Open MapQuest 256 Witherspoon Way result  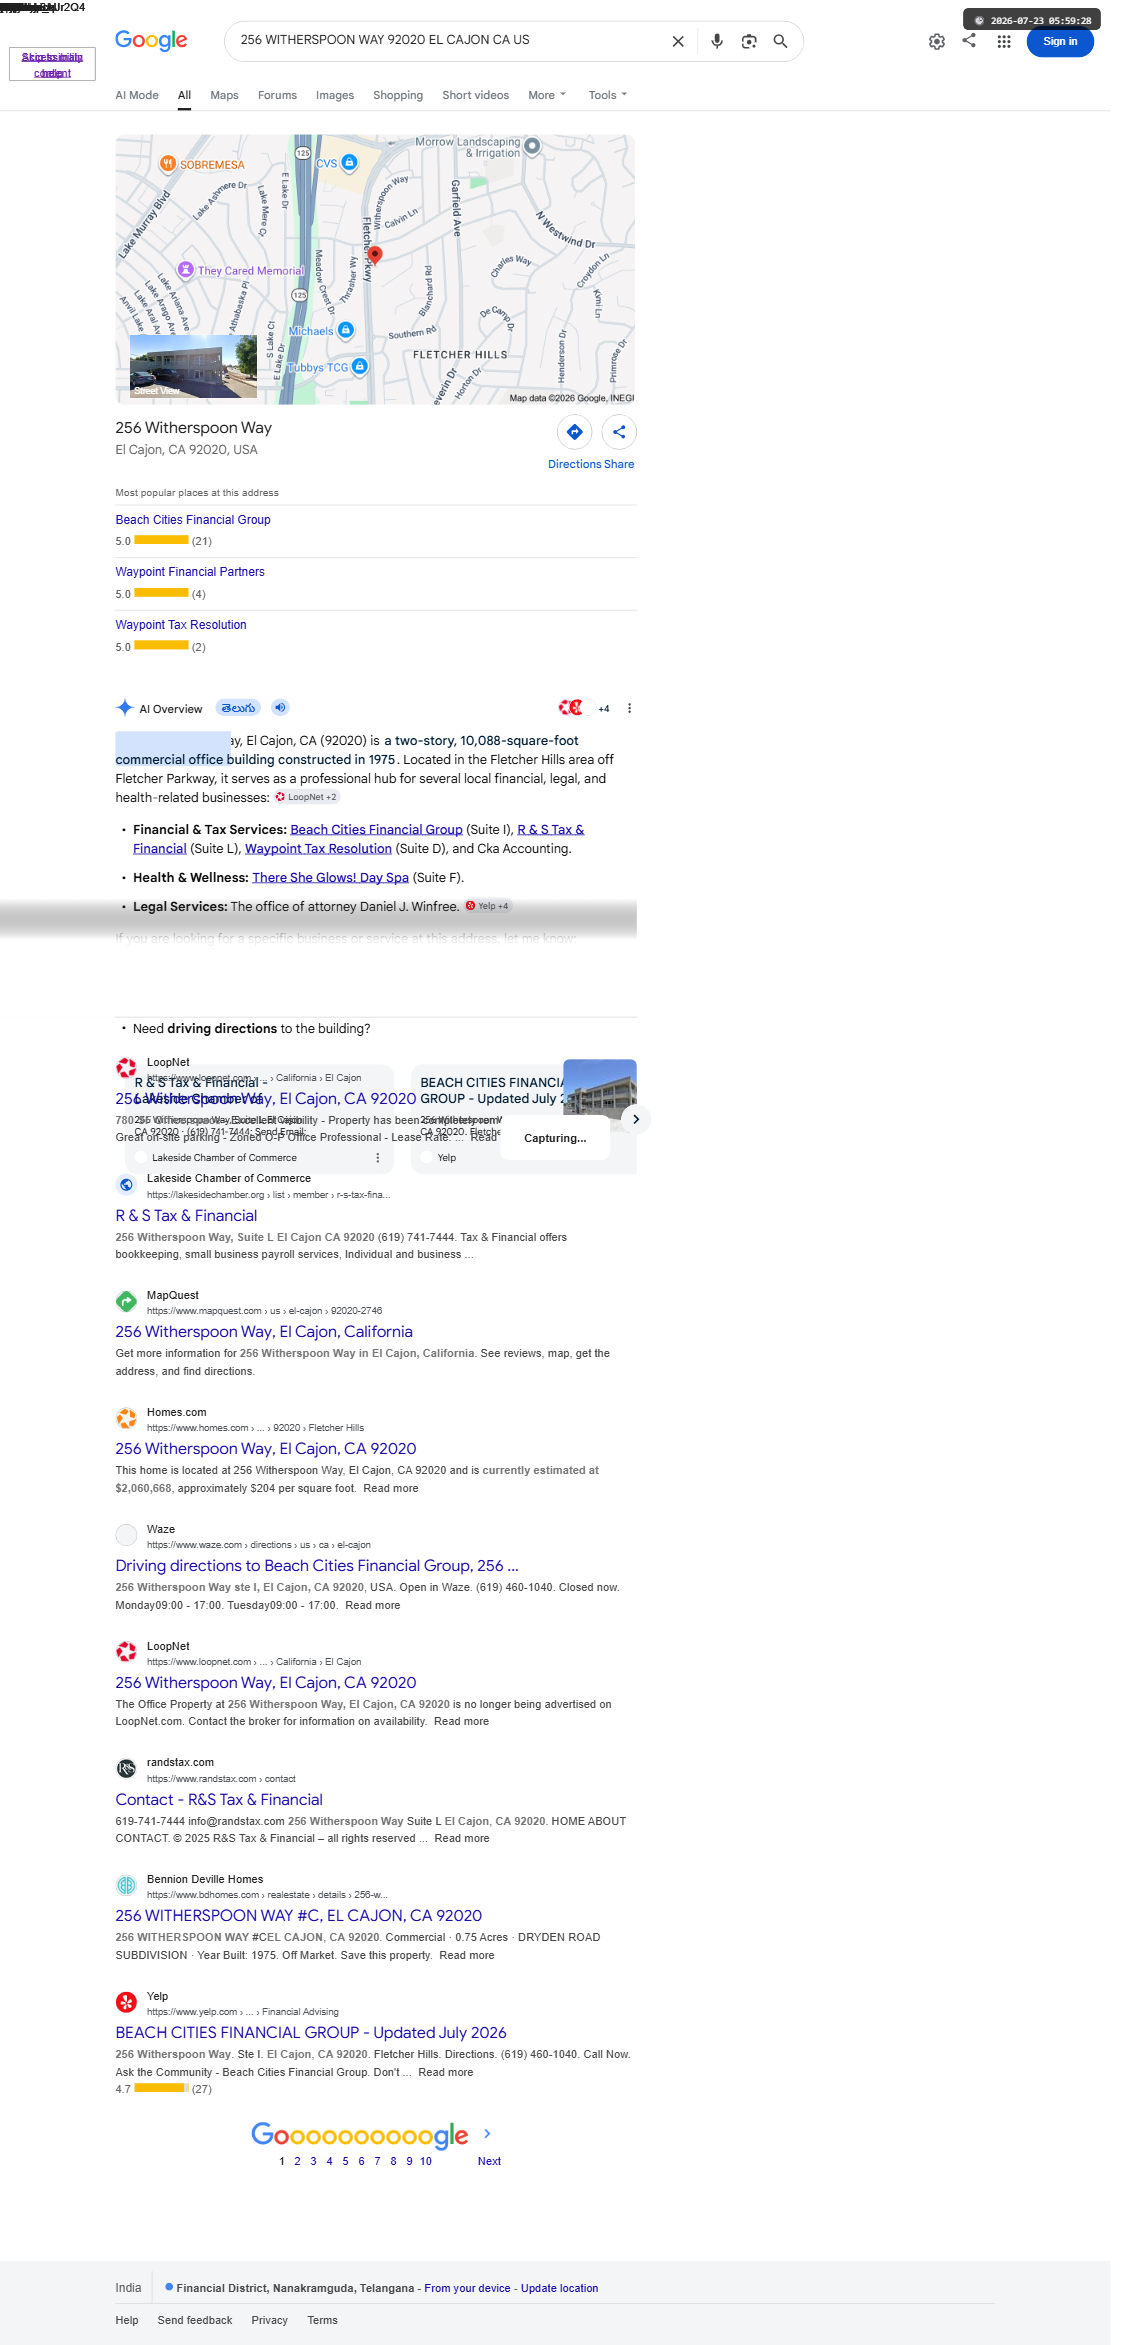tap(264, 1332)
